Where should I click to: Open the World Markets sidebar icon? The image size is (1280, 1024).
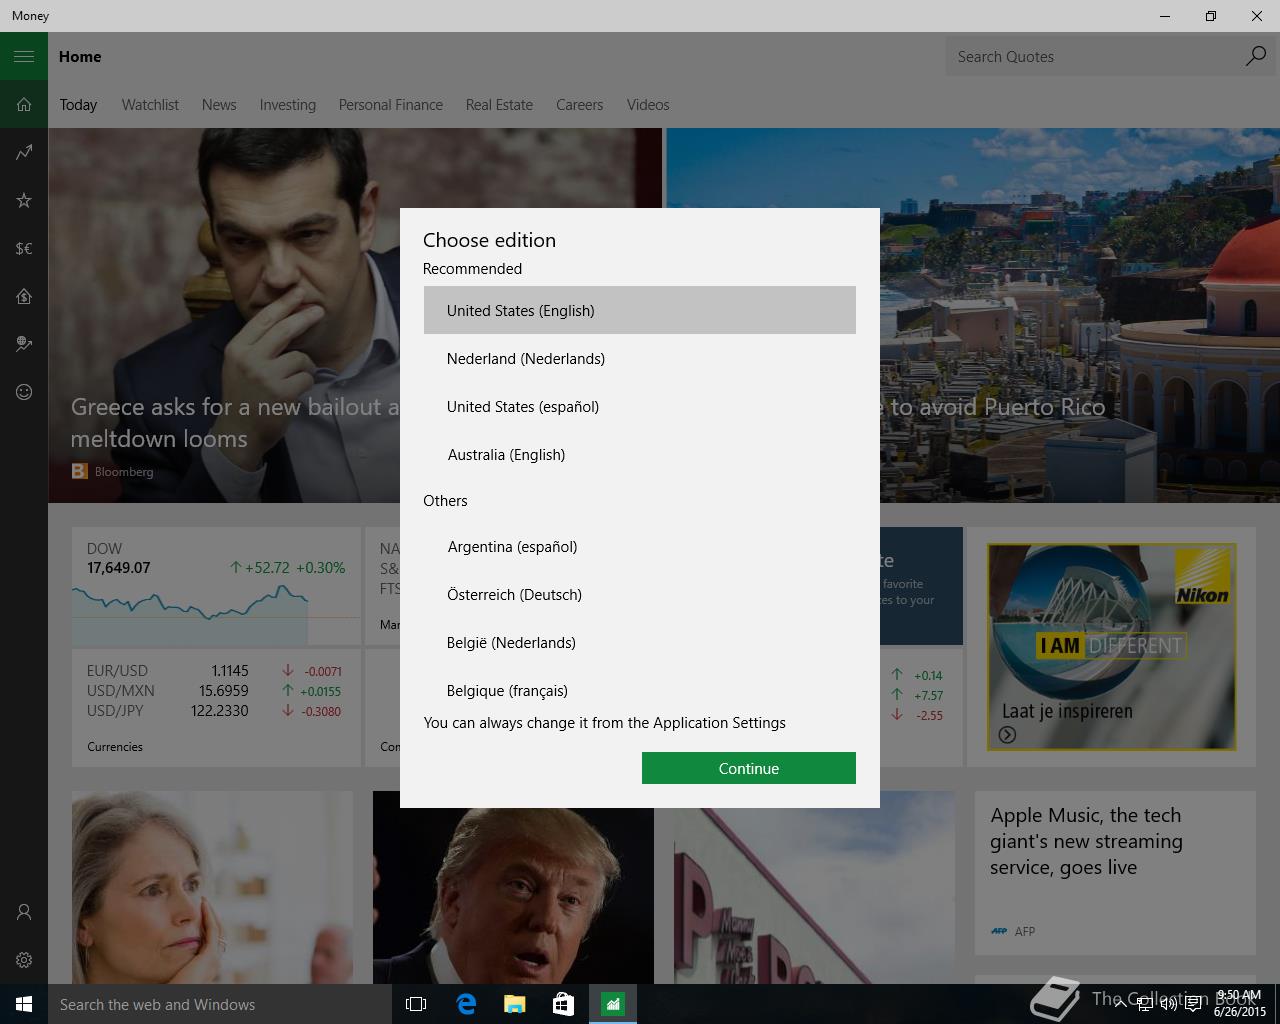point(24,345)
